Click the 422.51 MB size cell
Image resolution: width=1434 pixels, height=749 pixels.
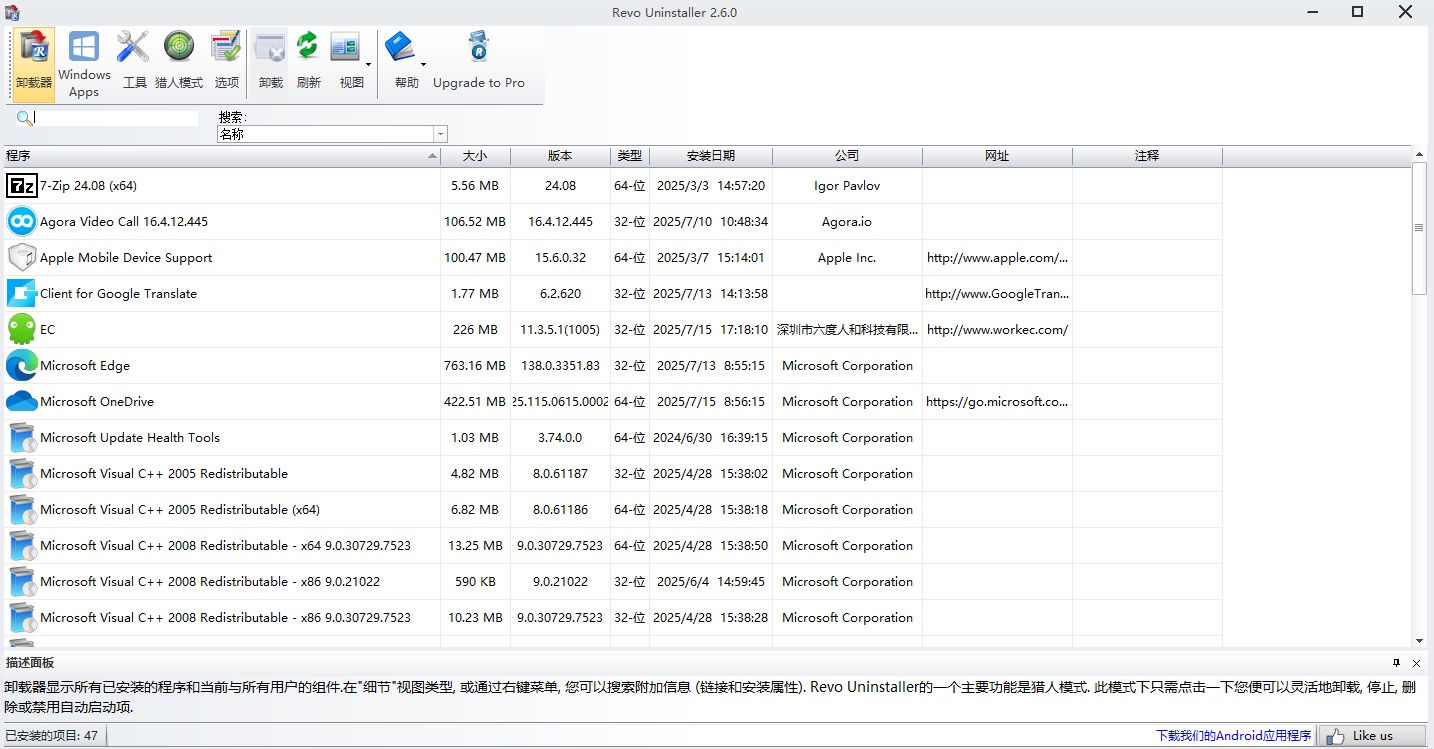pyautogui.click(x=475, y=402)
